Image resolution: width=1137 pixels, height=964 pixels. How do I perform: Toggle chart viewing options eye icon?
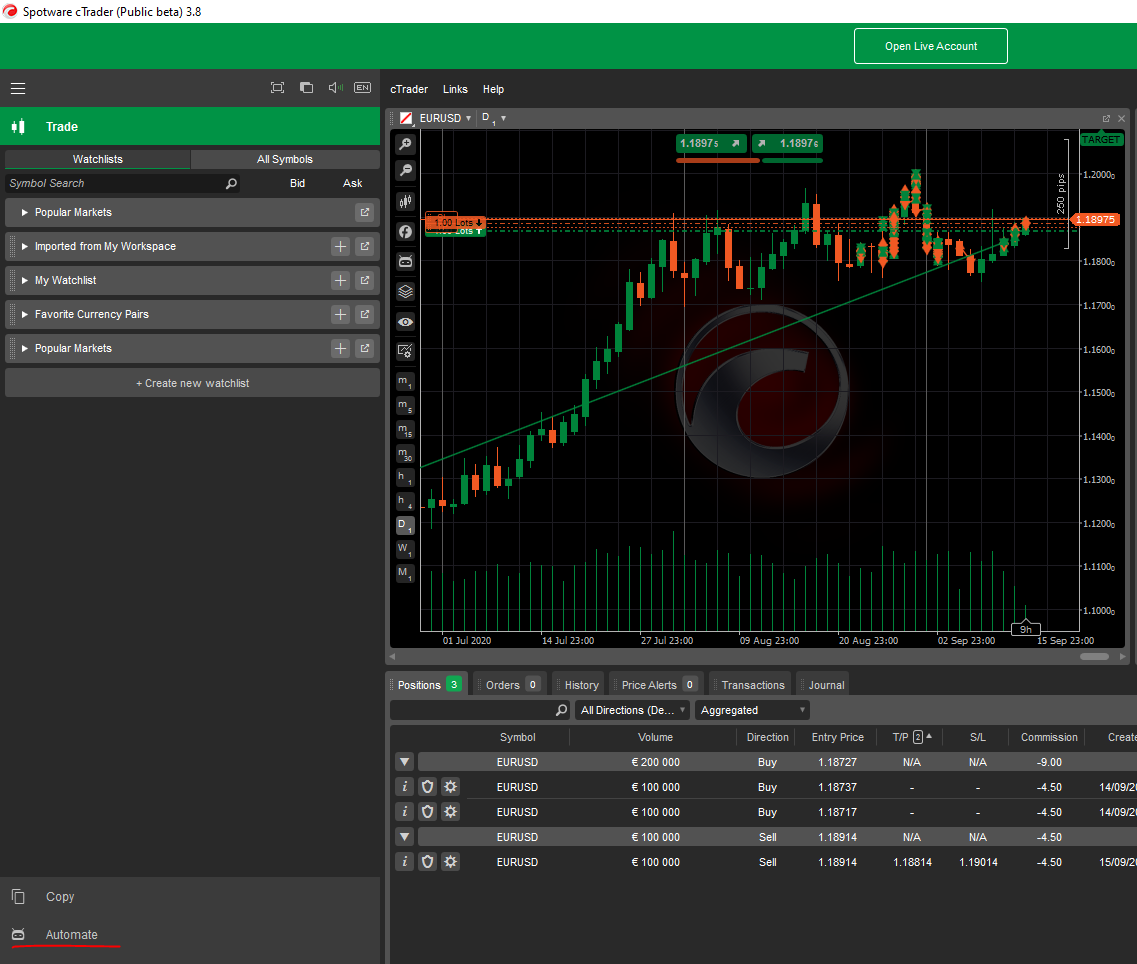pyautogui.click(x=405, y=321)
